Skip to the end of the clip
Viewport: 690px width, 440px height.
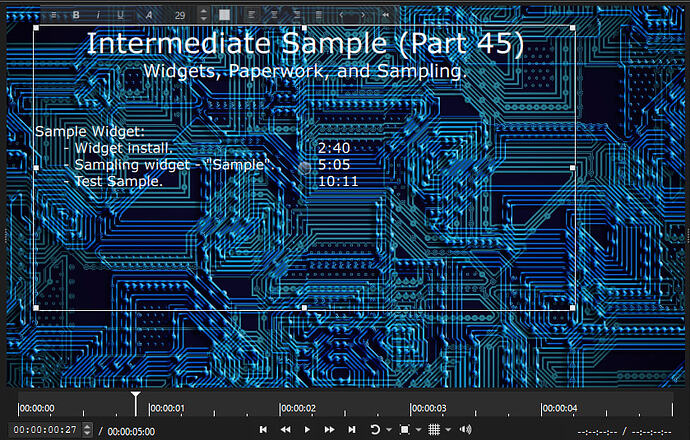tap(352, 429)
